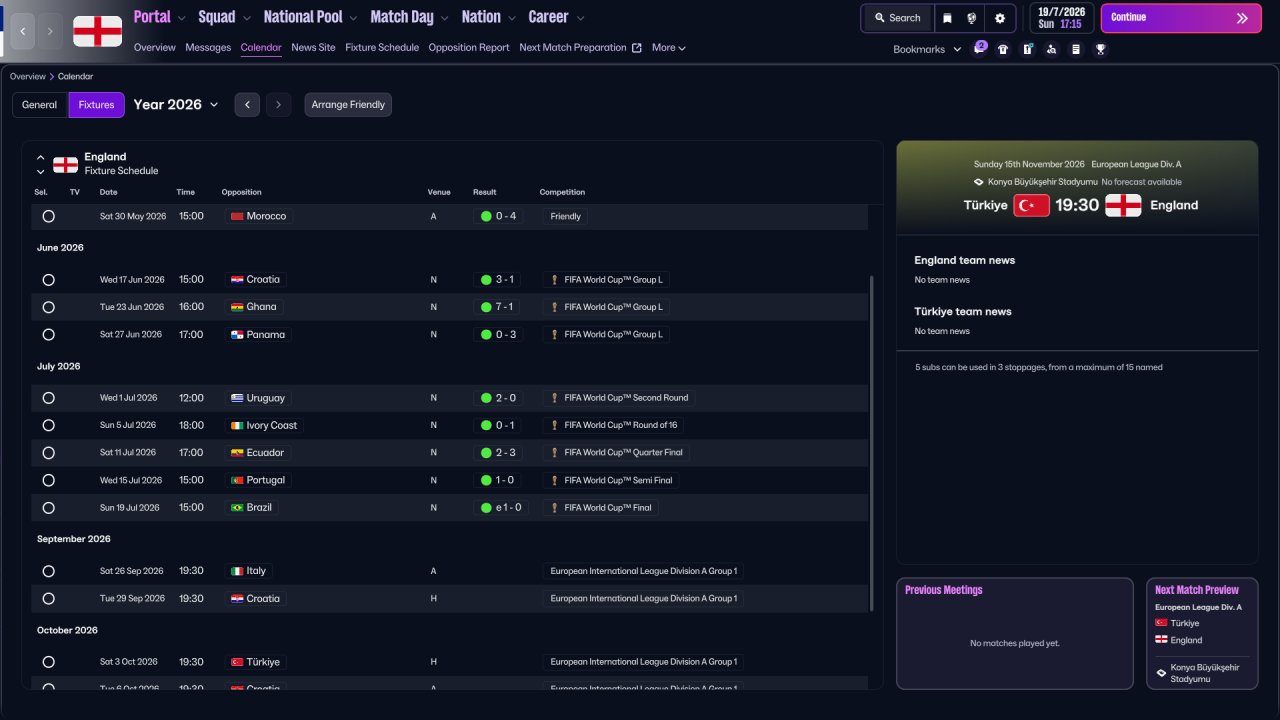Click the Morocco flag in the opposition column

[x=237, y=216]
